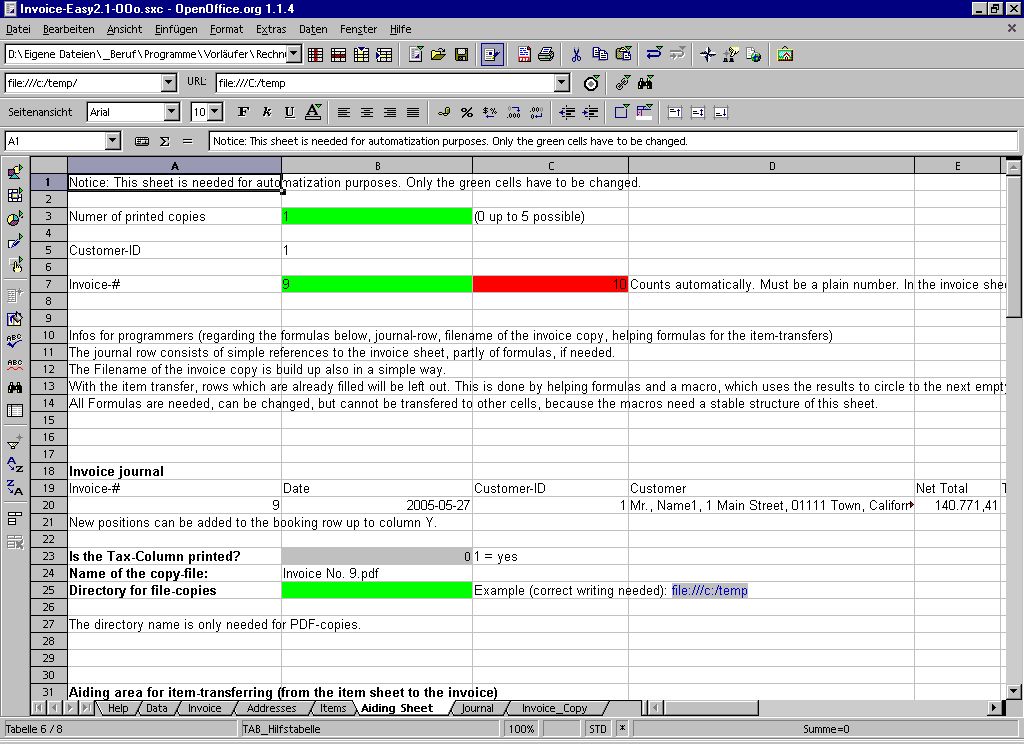
Task: Select column D header
Action: pos(771,166)
